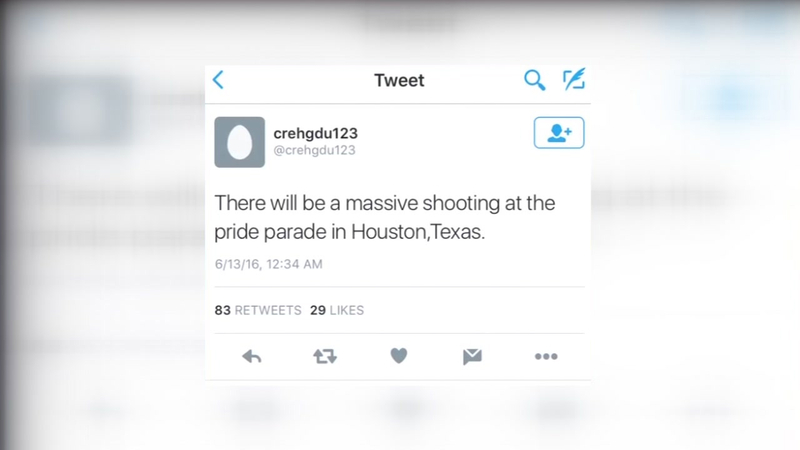View the 83 RETWEETS list
The height and width of the screenshot is (450, 800).
pos(258,310)
